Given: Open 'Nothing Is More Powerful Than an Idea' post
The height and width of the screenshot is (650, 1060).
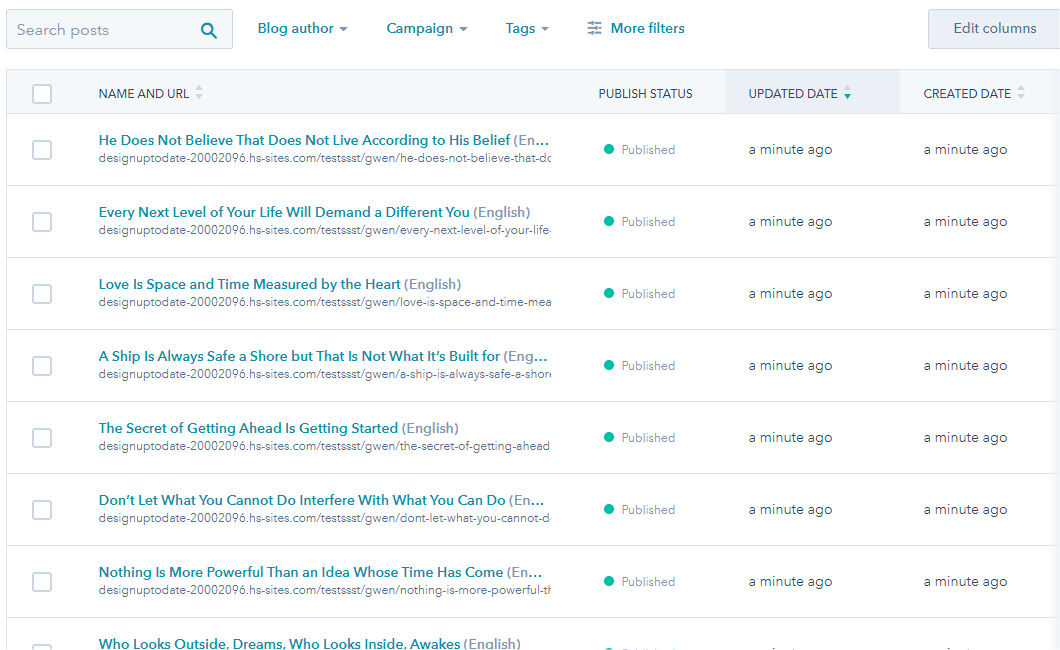Looking at the screenshot, I should (x=300, y=572).
